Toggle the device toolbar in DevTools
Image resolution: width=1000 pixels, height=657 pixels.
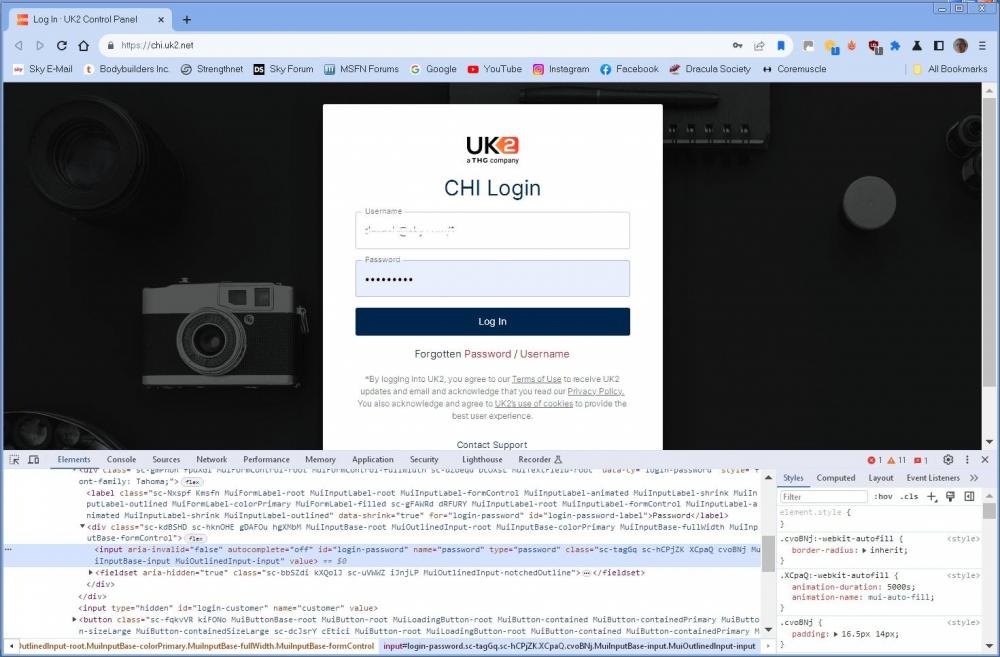(33, 460)
